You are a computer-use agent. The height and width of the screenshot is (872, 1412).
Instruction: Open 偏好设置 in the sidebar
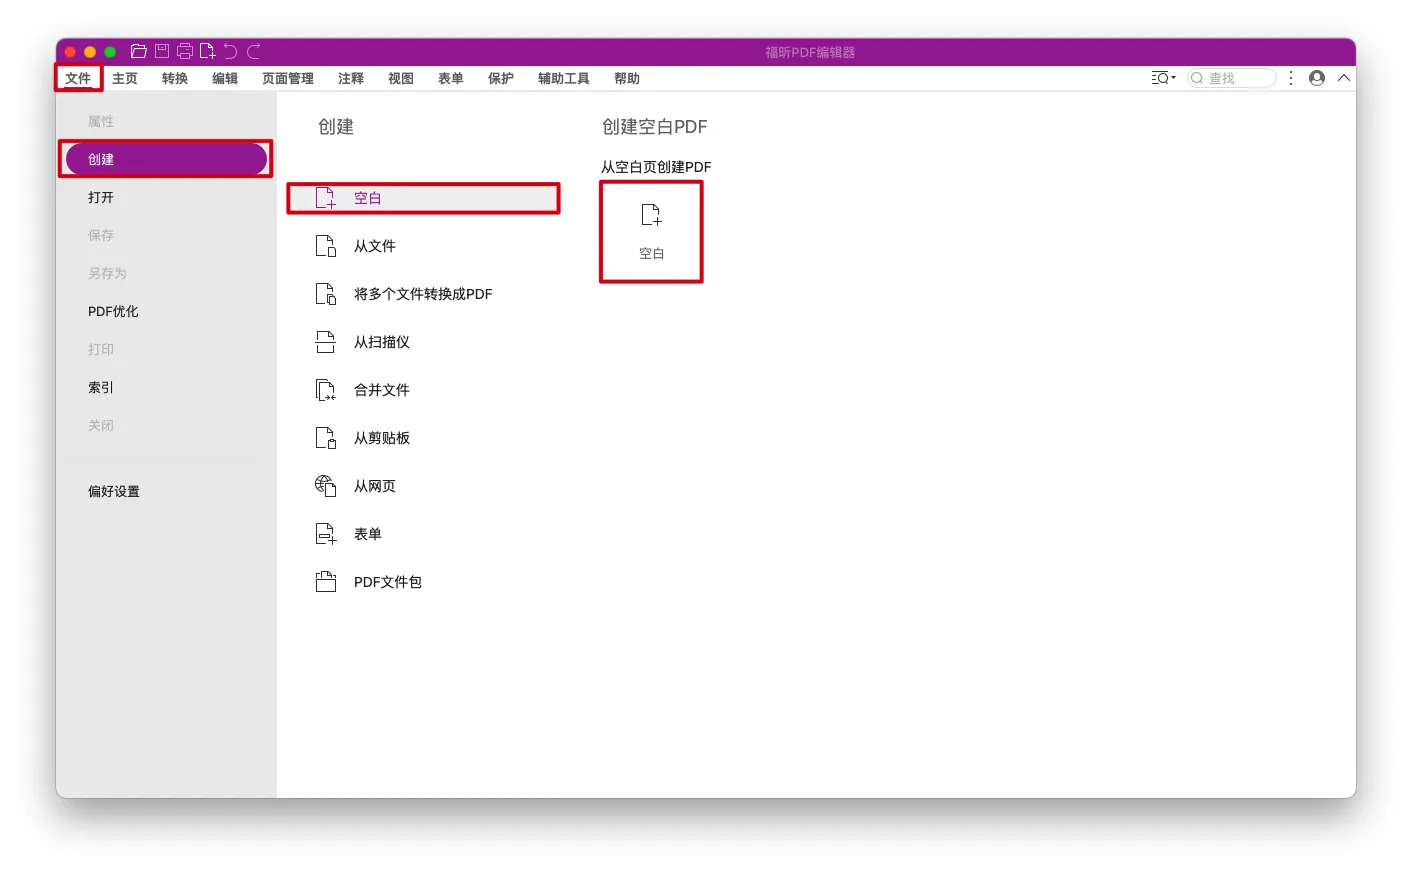pyautogui.click(x=114, y=491)
